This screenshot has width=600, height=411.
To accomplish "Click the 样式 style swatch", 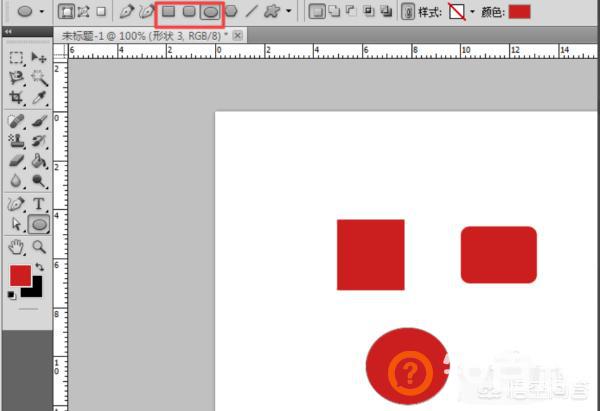I will (x=457, y=12).
